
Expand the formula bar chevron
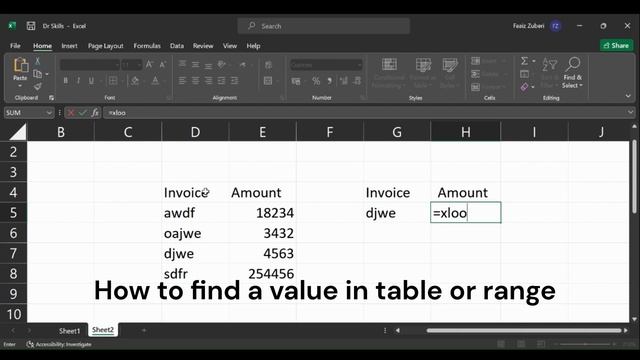pyautogui.click(x=631, y=113)
